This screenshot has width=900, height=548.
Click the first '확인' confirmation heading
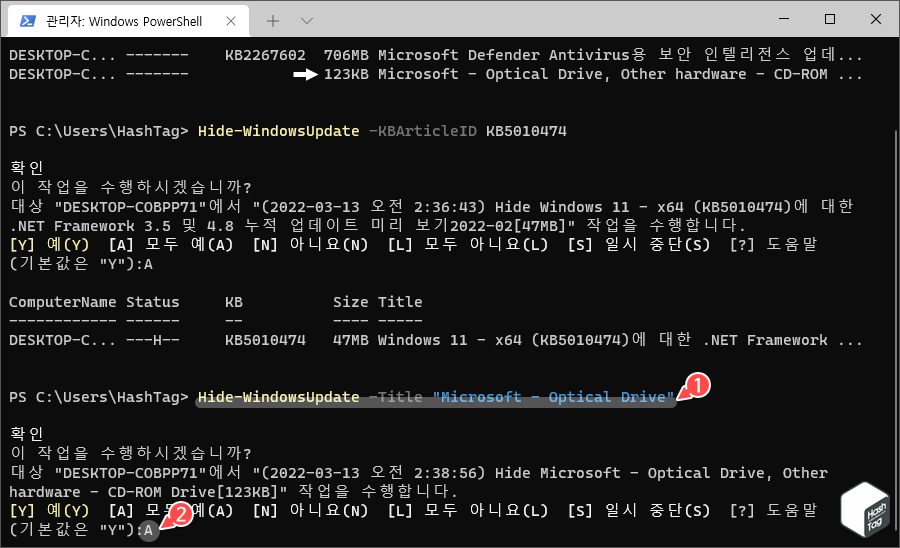(26, 168)
